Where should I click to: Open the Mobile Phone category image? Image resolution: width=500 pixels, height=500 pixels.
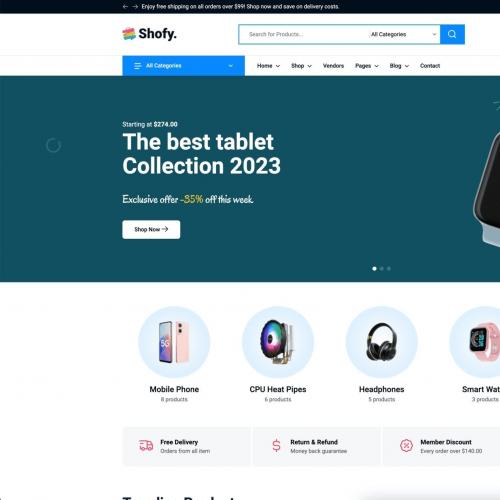tap(174, 342)
